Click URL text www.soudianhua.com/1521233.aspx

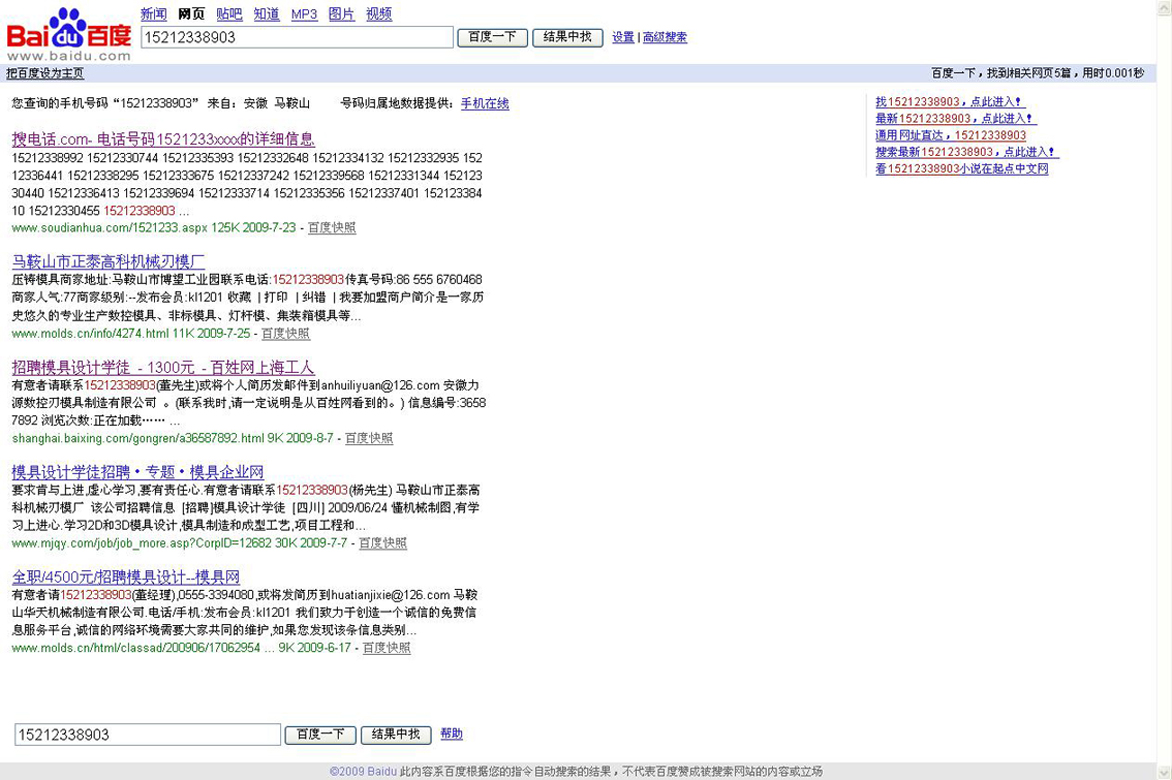pos(110,228)
